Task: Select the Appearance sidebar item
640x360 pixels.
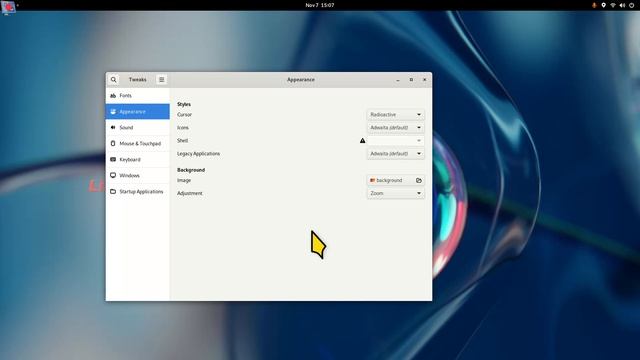Action: coord(138,111)
